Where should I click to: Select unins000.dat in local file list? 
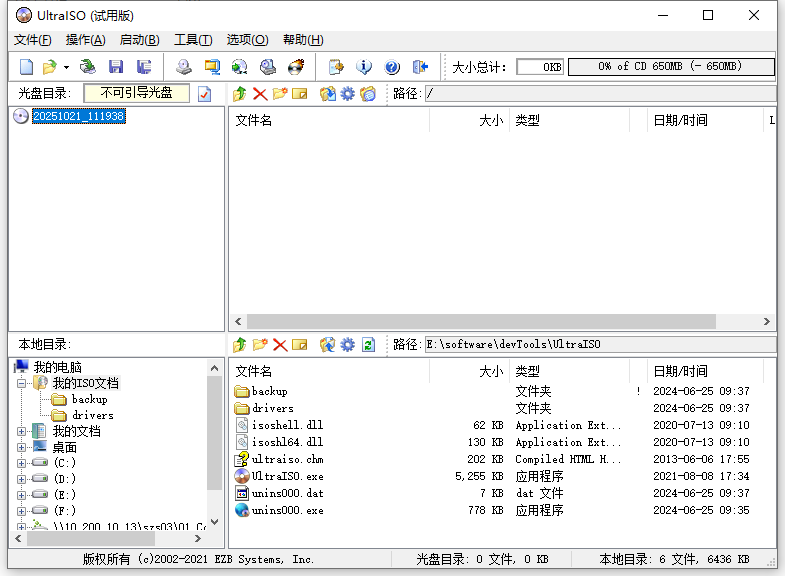(x=287, y=493)
